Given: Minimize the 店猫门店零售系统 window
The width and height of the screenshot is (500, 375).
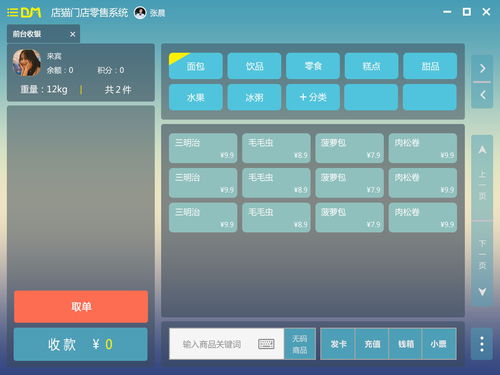Looking at the screenshot, I should coord(447,12).
